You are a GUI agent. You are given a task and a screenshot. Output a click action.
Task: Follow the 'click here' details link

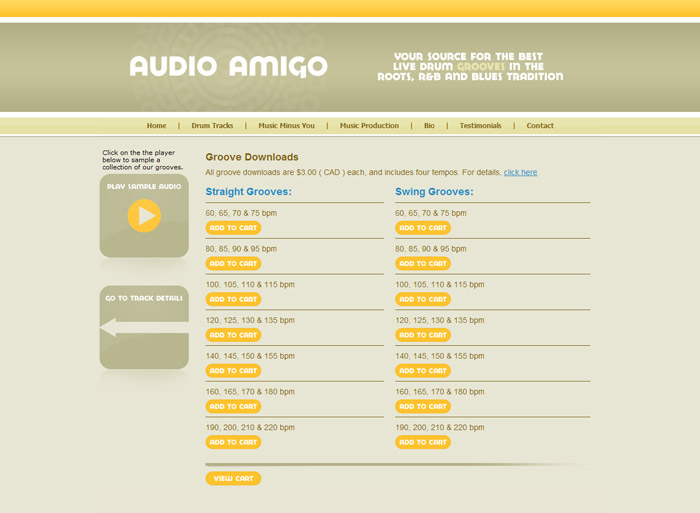coord(521,172)
